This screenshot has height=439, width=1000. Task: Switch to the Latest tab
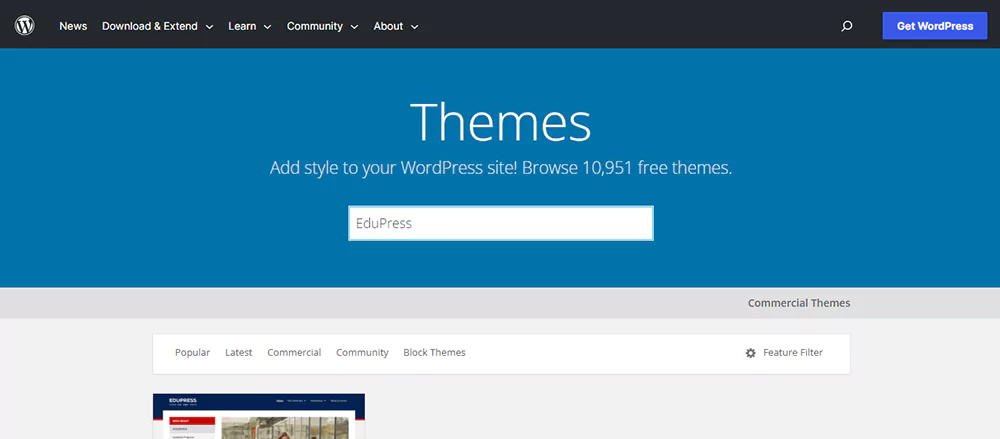click(239, 352)
